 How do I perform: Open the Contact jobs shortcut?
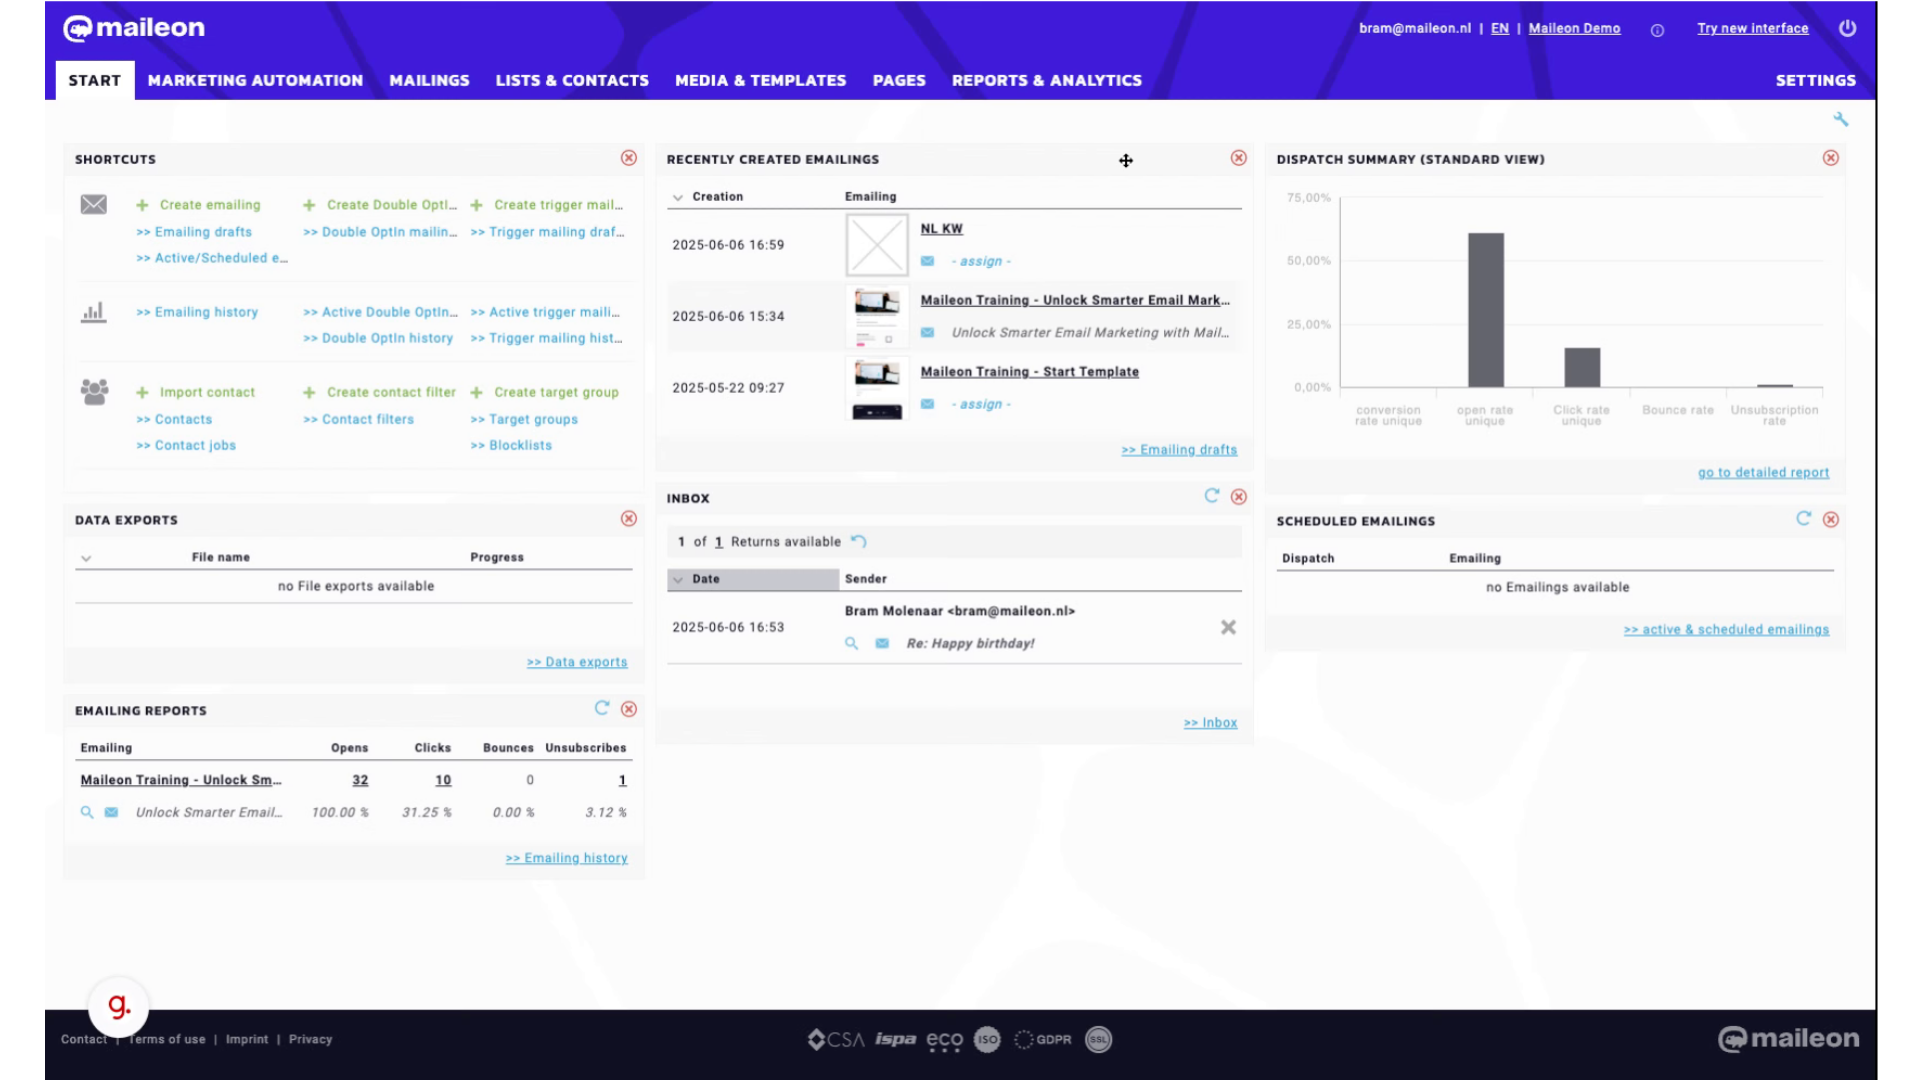tap(186, 445)
